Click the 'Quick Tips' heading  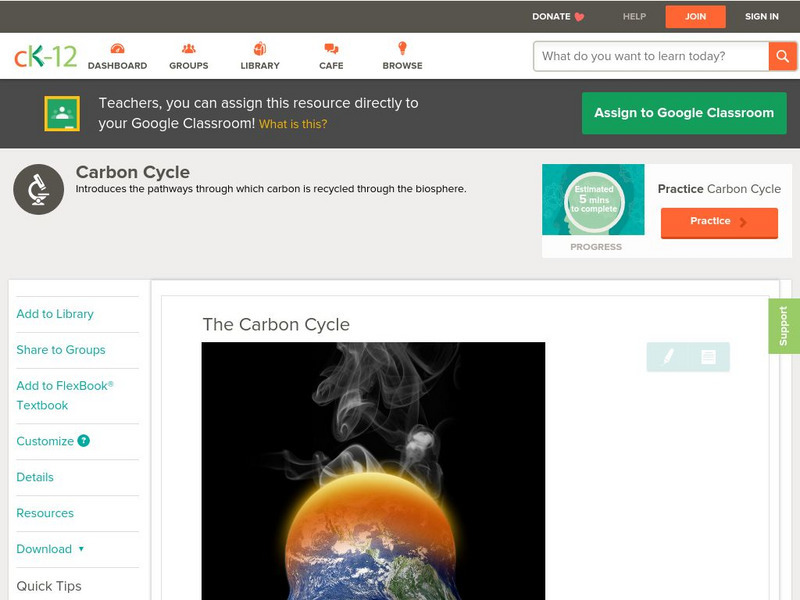pyautogui.click(x=49, y=586)
